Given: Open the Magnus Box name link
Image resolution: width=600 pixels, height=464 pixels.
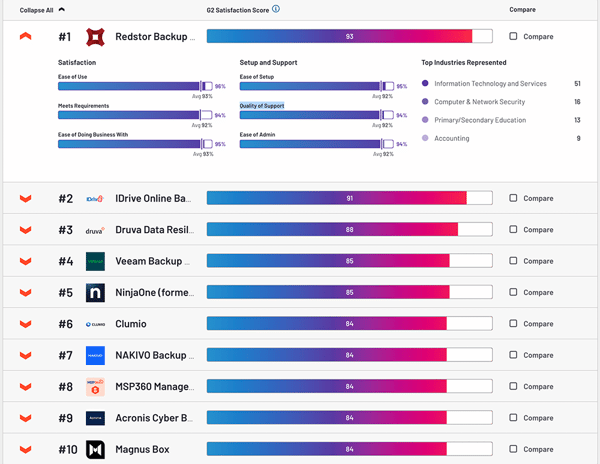Looking at the screenshot, I should tap(142, 449).
